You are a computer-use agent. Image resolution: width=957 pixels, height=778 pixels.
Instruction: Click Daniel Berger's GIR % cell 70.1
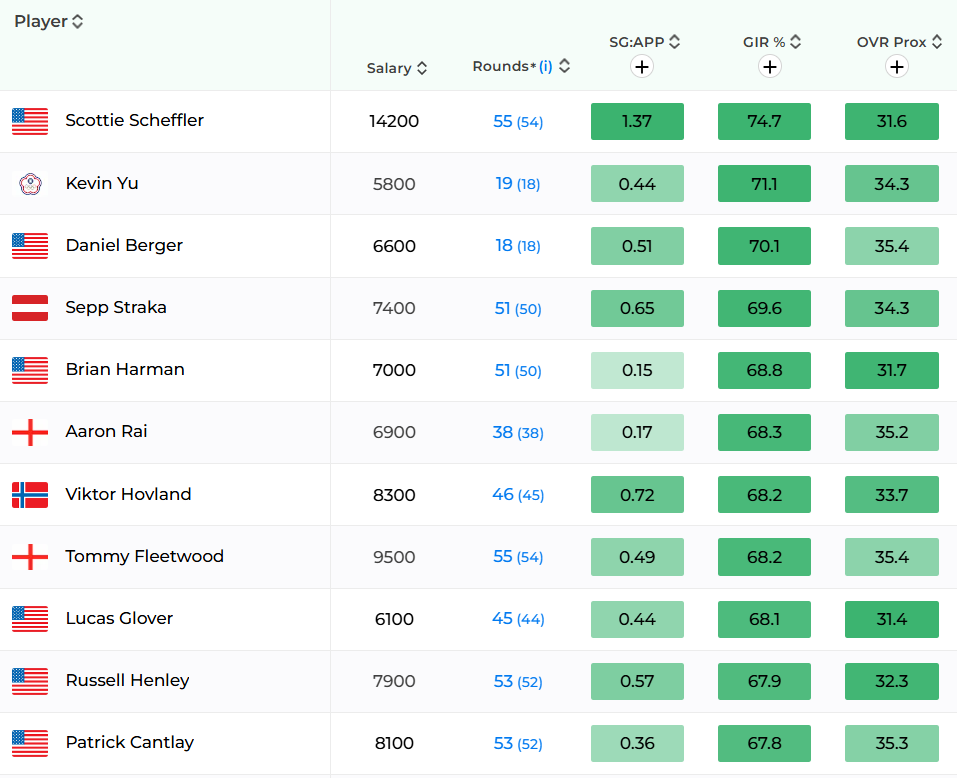tap(764, 246)
